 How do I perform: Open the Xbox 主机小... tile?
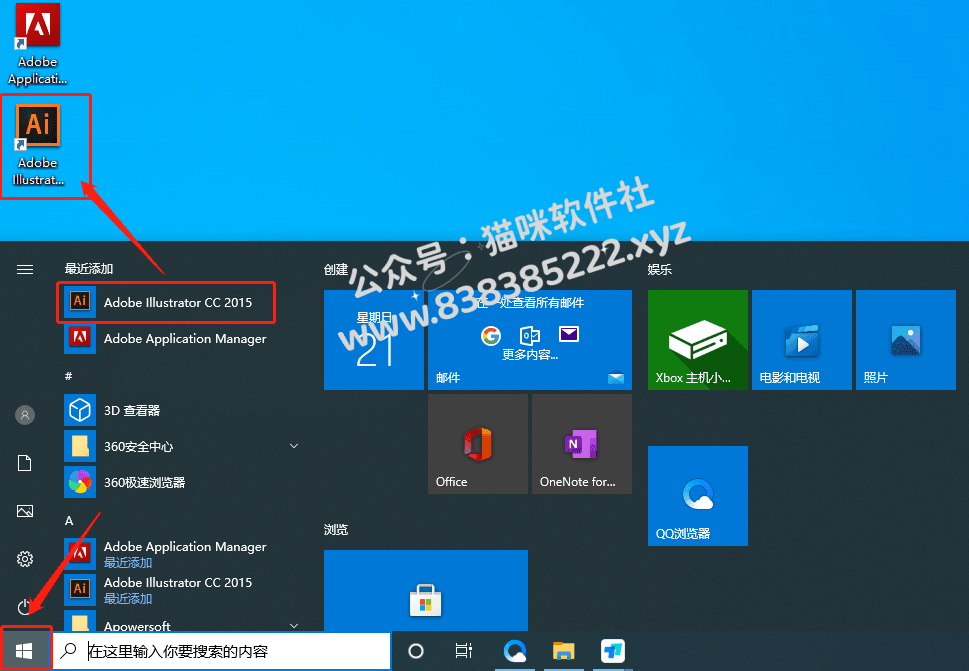coord(698,340)
